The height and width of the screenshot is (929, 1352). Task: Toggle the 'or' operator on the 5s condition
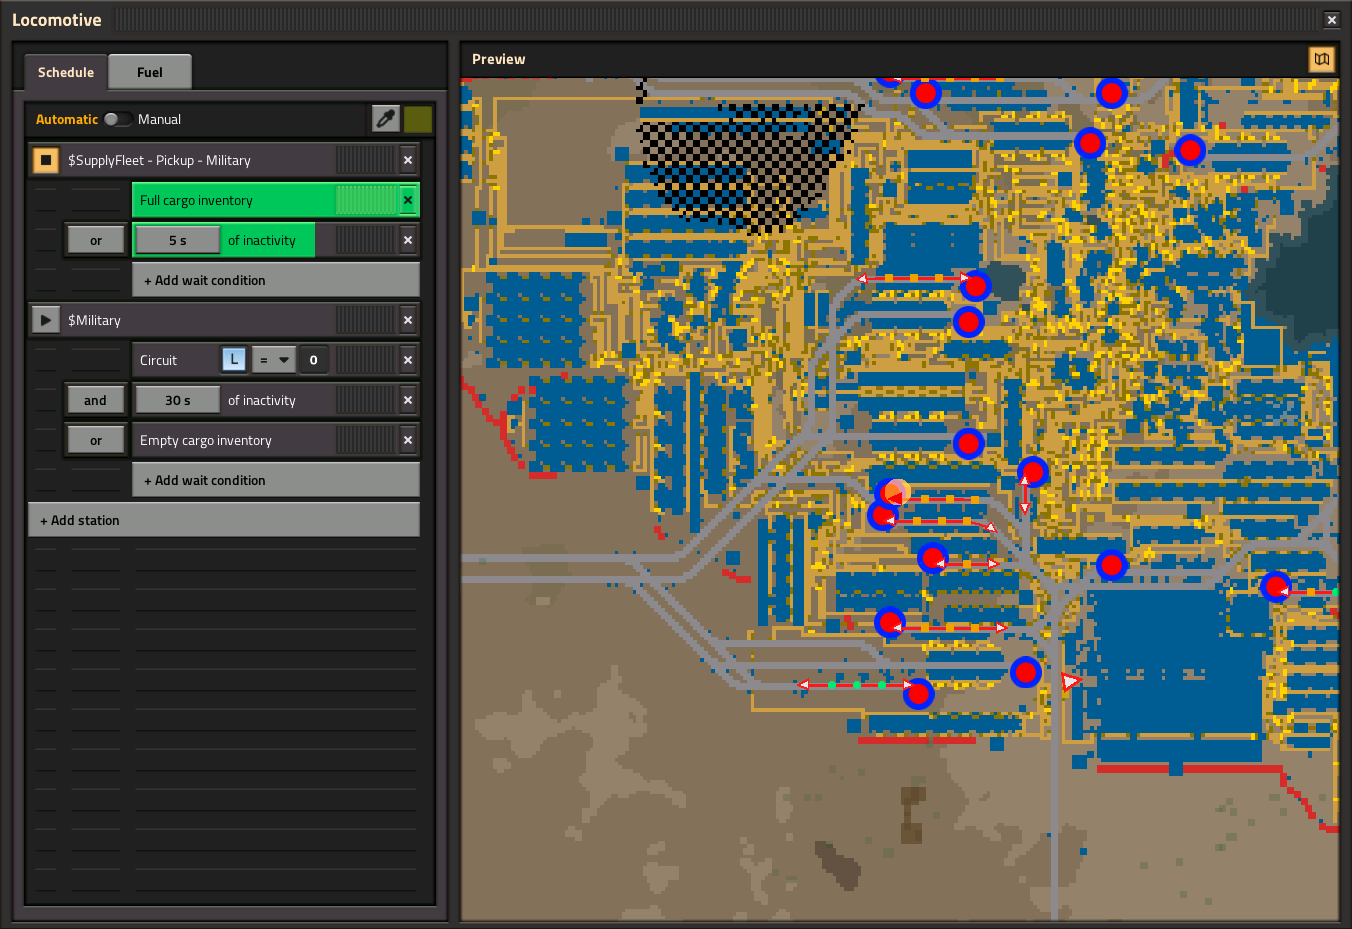click(95, 239)
